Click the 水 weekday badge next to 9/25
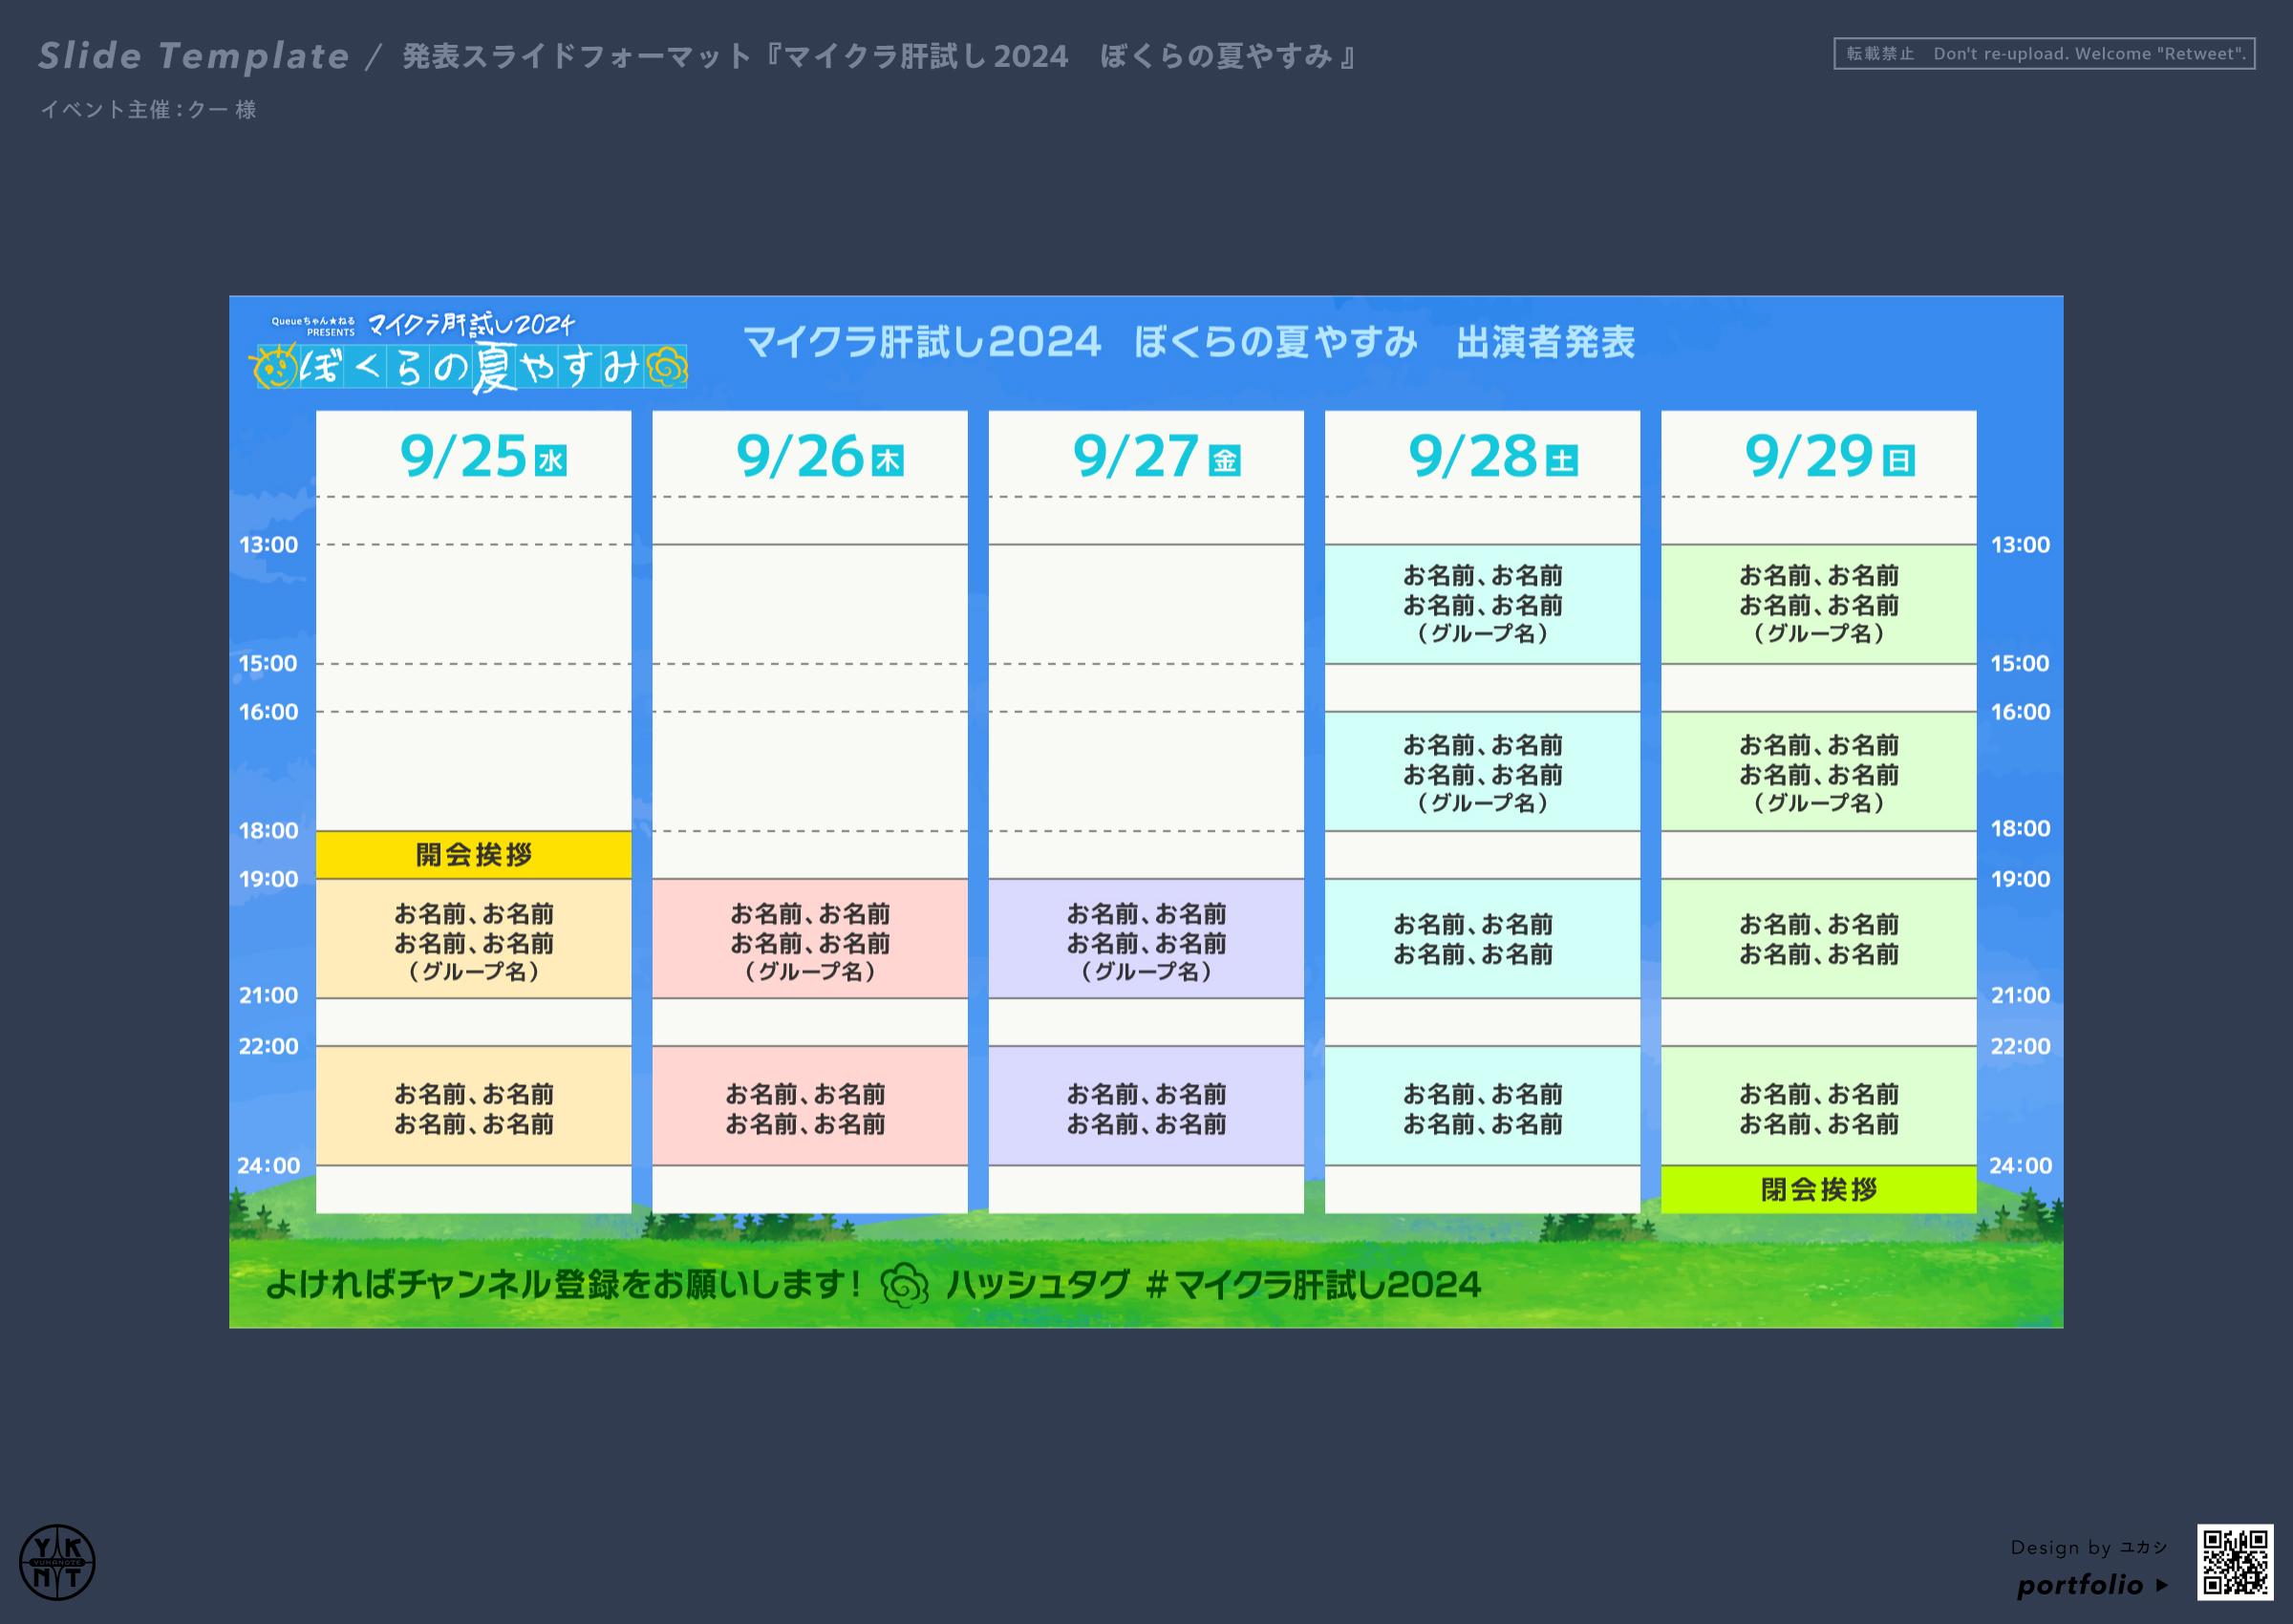2293x1624 pixels. point(550,461)
